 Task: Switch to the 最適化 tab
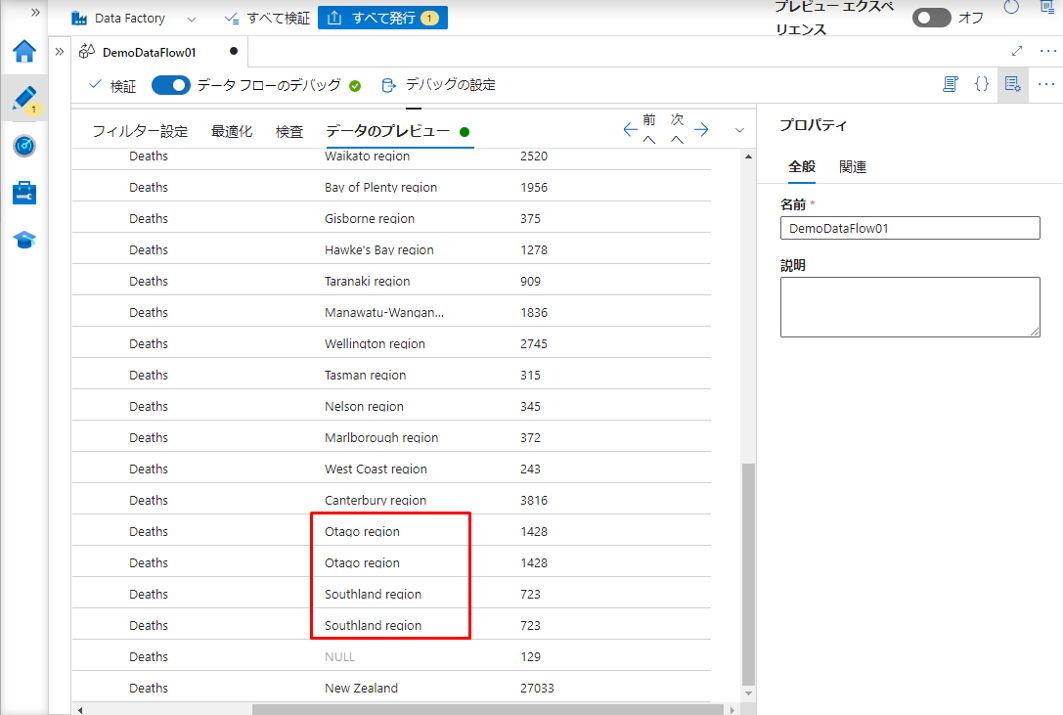click(x=231, y=132)
